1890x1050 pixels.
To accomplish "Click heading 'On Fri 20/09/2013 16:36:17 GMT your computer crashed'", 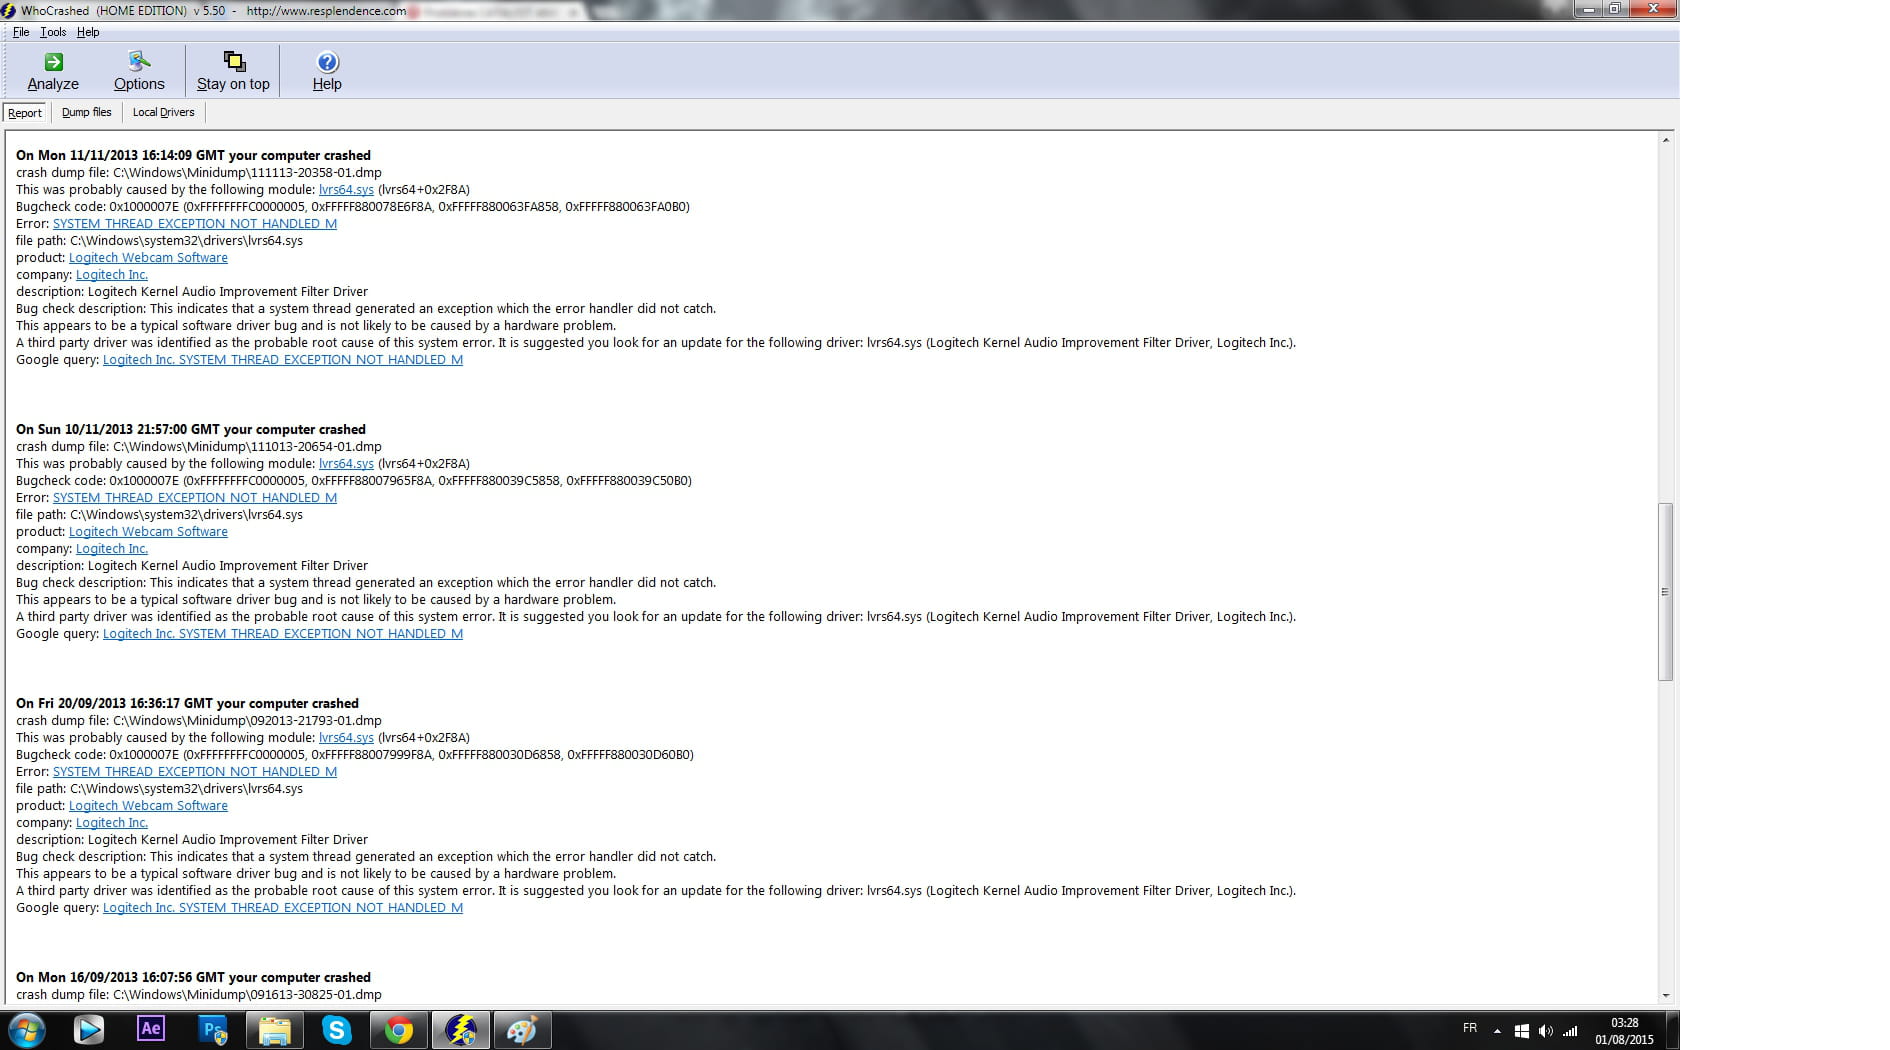I will pos(187,704).
